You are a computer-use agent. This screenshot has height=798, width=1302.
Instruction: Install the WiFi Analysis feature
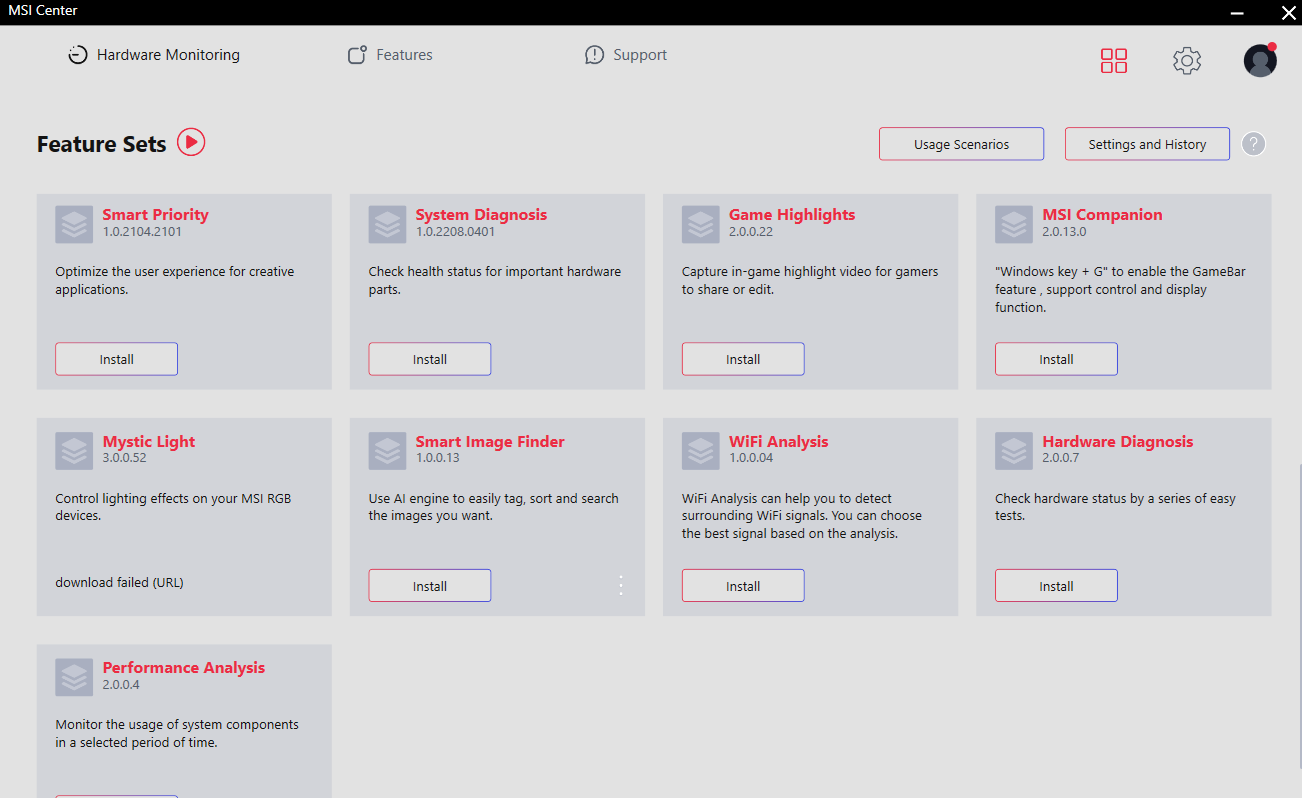point(743,586)
